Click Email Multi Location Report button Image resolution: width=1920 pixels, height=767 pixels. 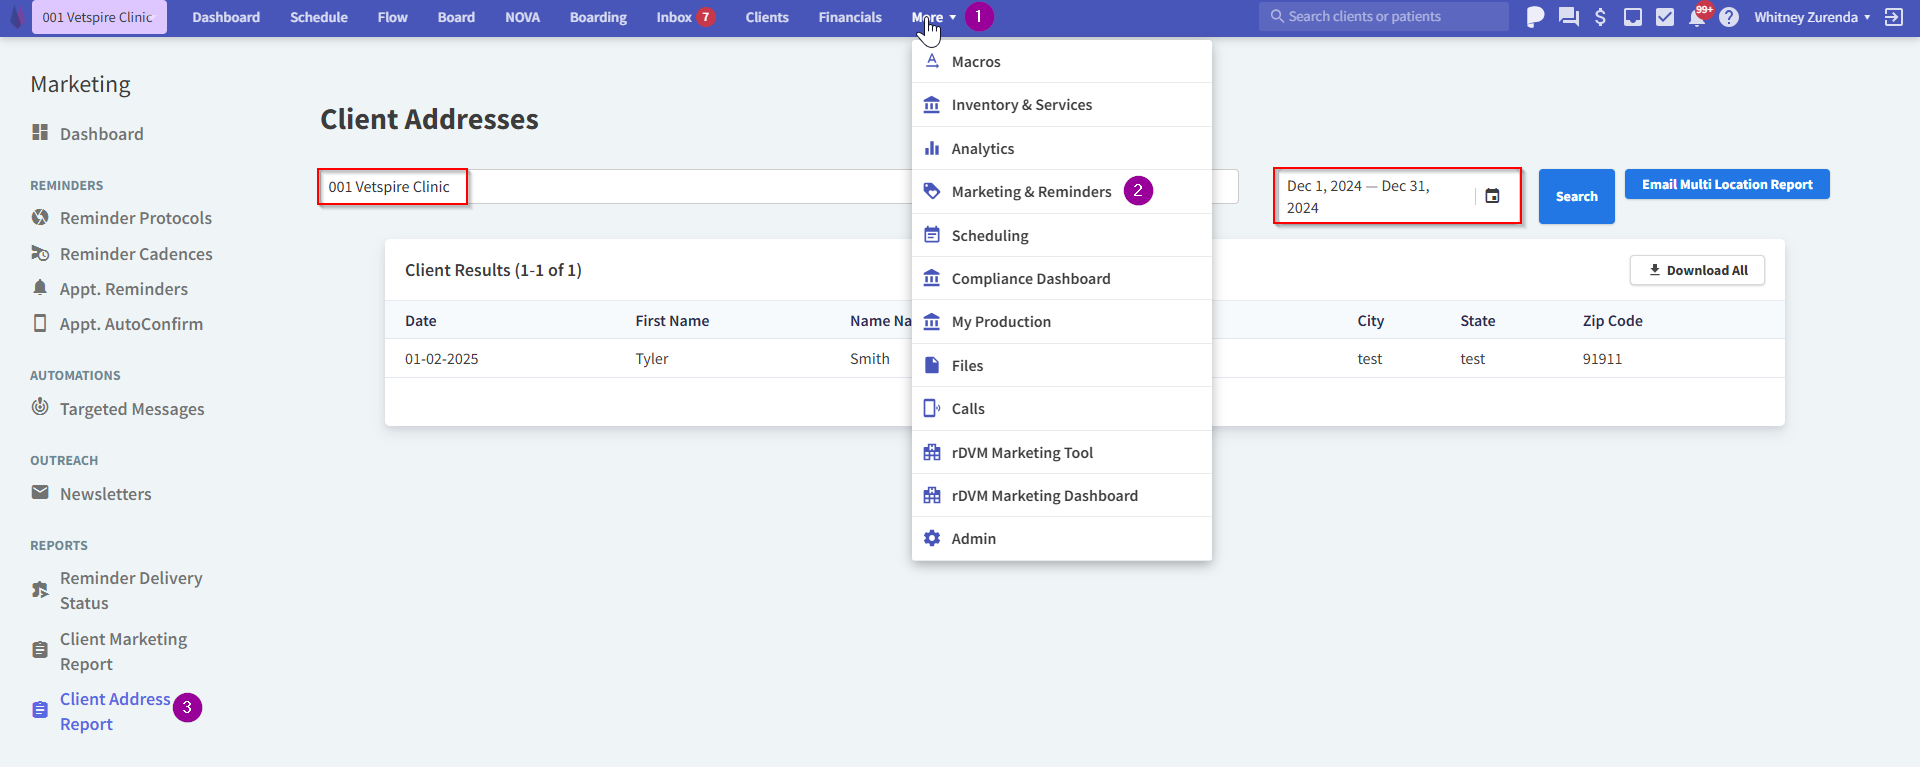coord(1726,184)
